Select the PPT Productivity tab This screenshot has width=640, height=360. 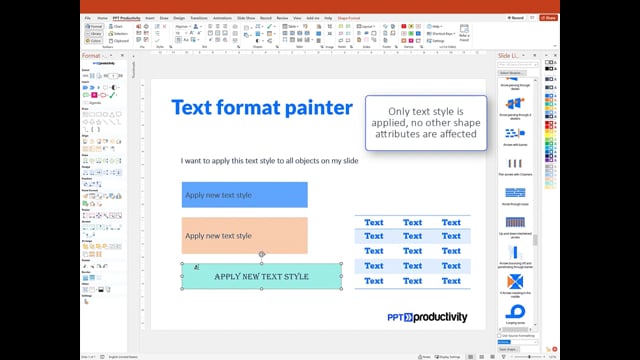click(127, 18)
